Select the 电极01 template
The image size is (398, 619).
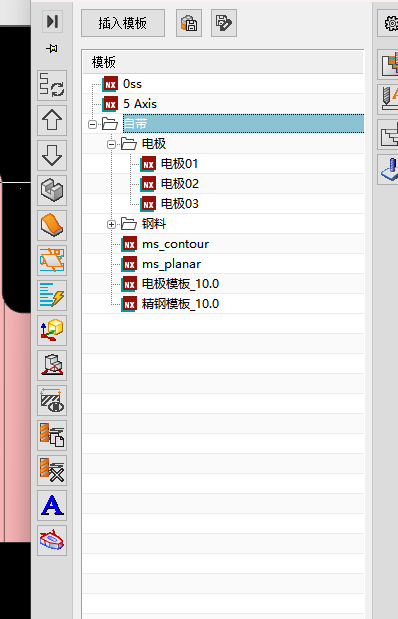[179, 164]
